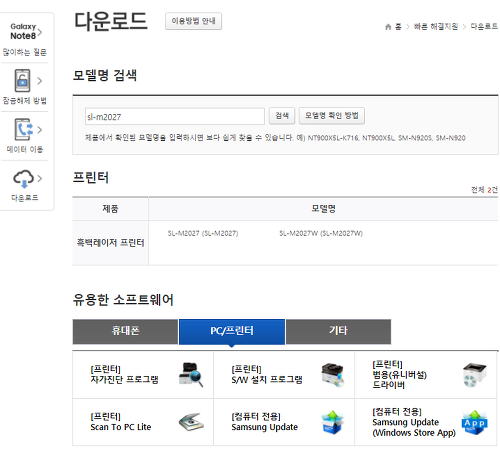Click the 제품 column header
The width and height of the screenshot is (500, 451).
(x=110, y=209)
